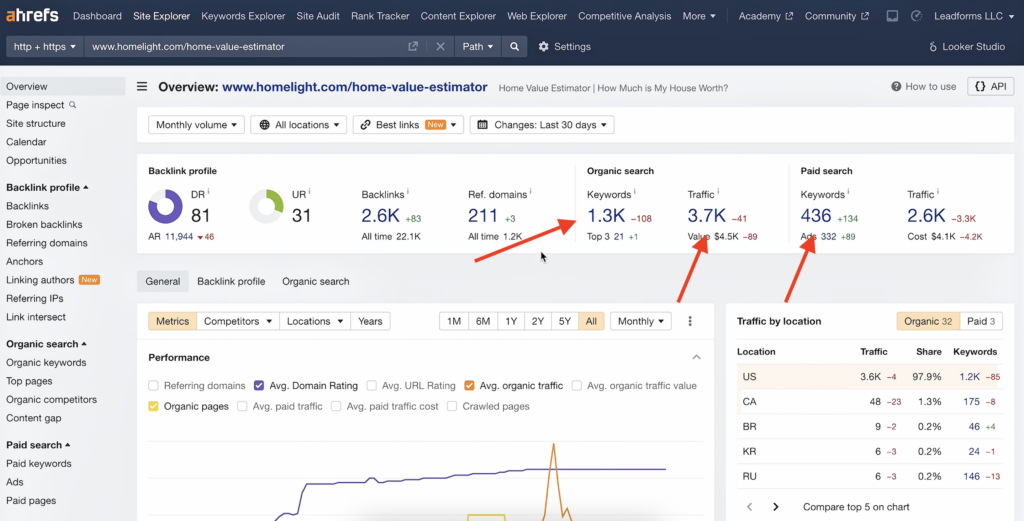Click the speedometer icon in top bar
The width and height of the screenshot is (1024, 521).
(x=916, y=16)
